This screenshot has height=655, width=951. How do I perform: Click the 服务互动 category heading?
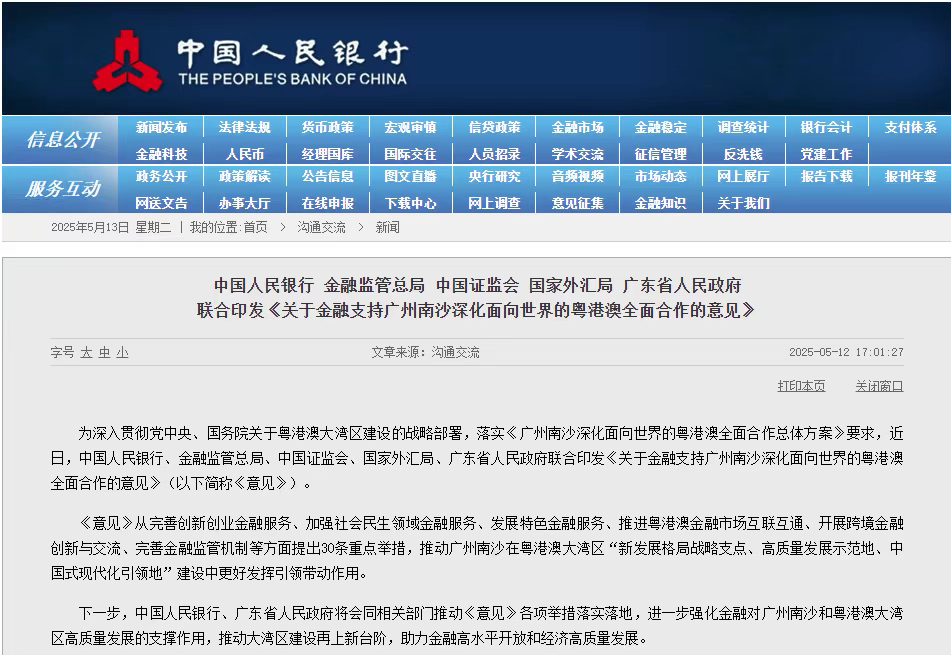63,189
